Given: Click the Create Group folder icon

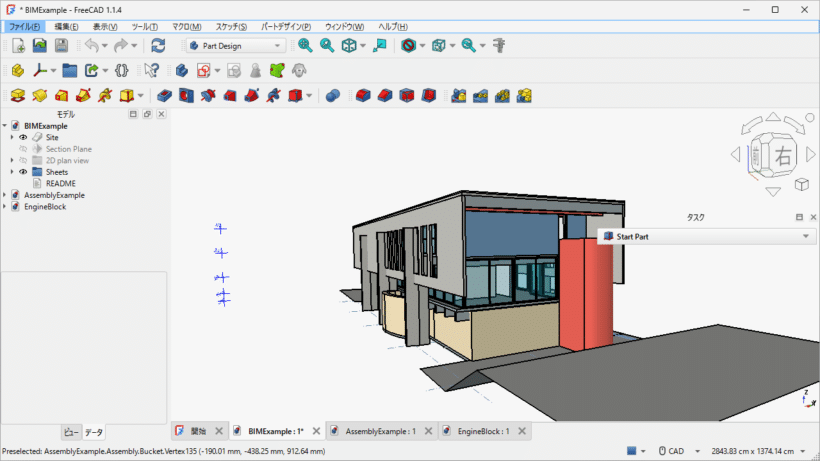Looking at the screenshot, I should tap(70, 71).
